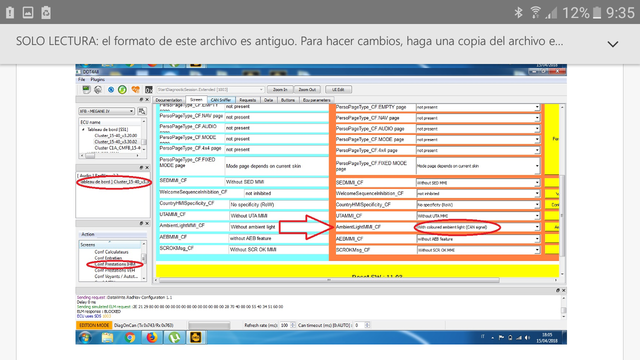Open the WelcomeSequenceInhibition_CF dropdown
Screen dimensions: 640x360
coord(478,193)
